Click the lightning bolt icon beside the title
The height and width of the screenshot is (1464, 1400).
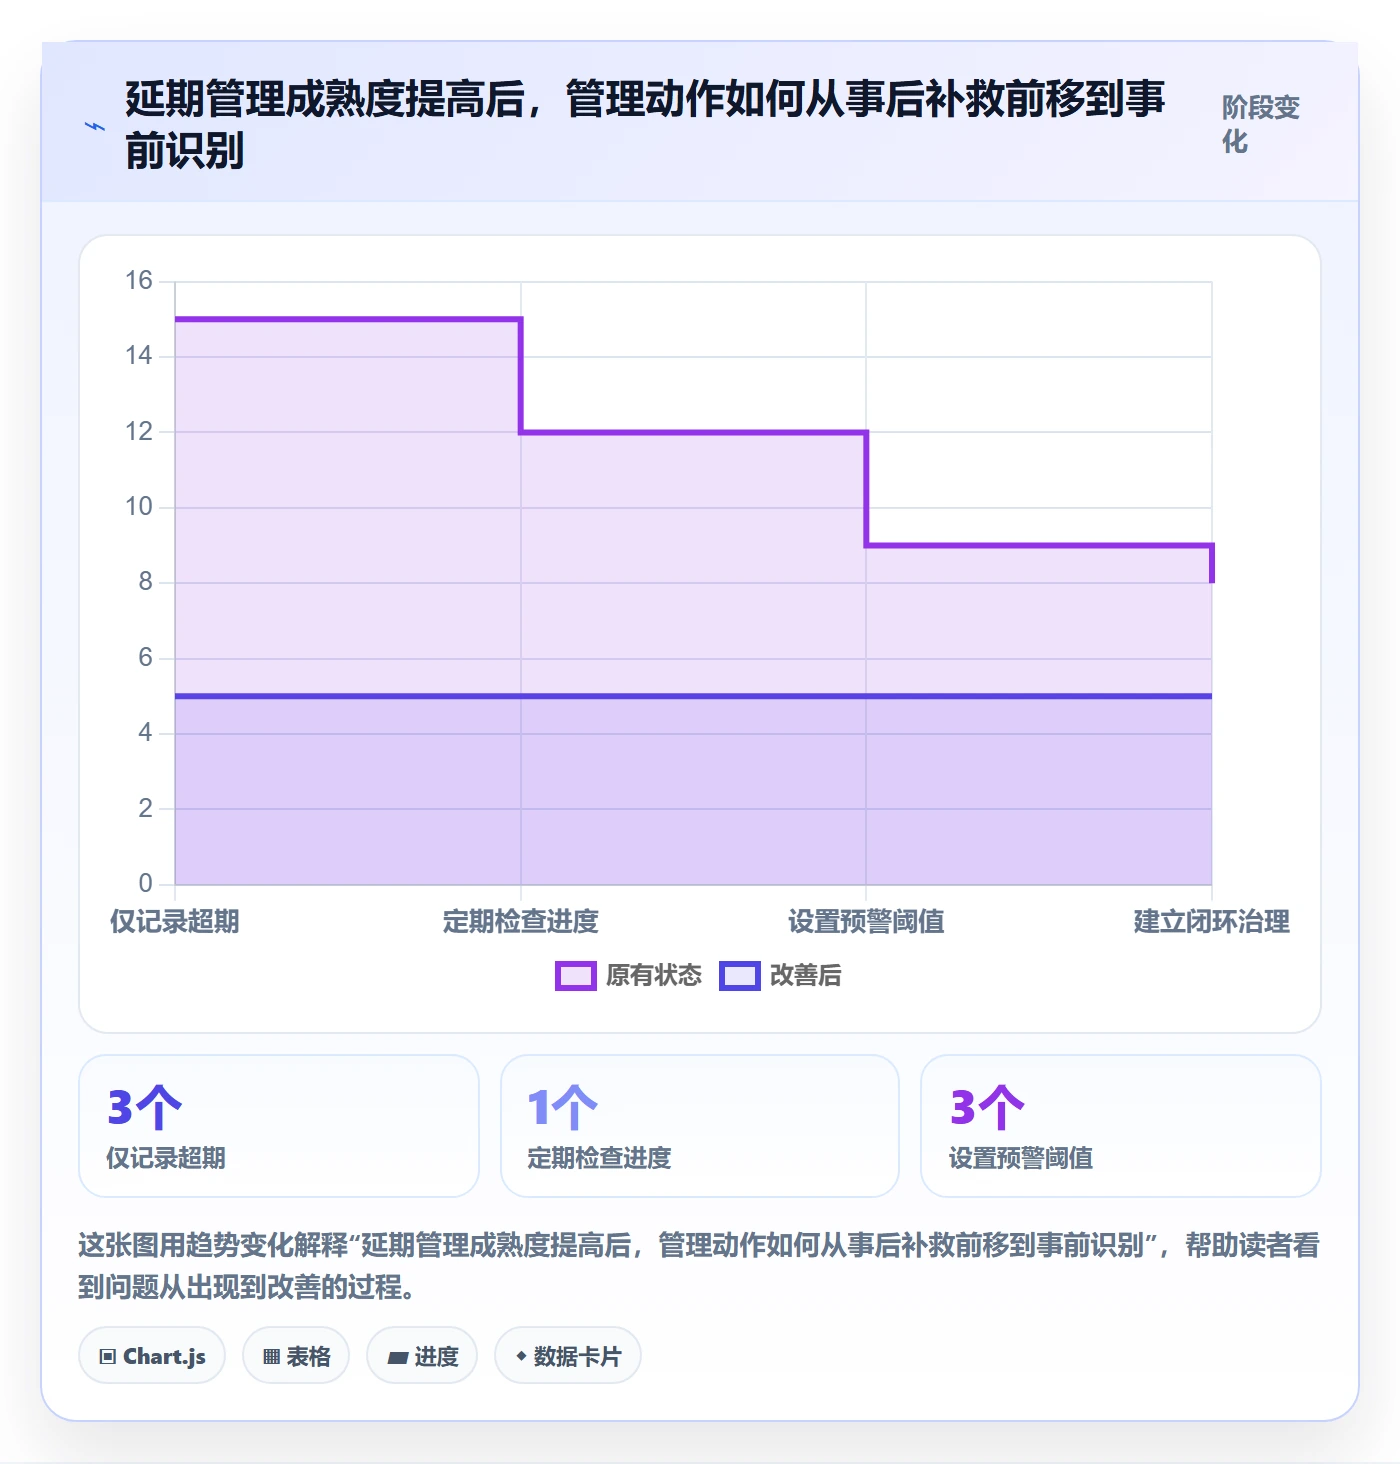[95, 126]
